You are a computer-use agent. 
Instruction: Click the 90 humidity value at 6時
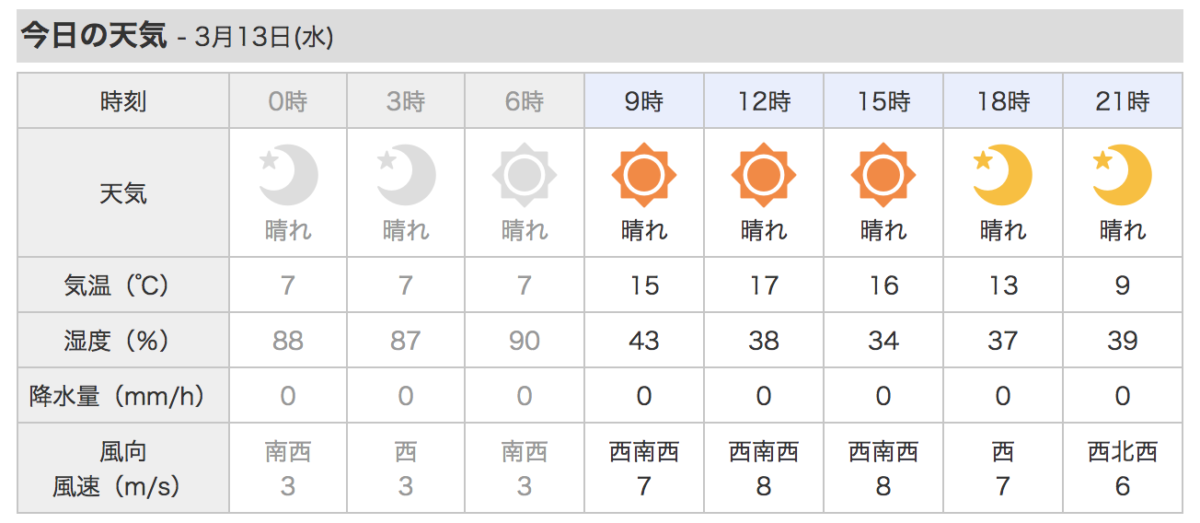[x=524, y=341]
